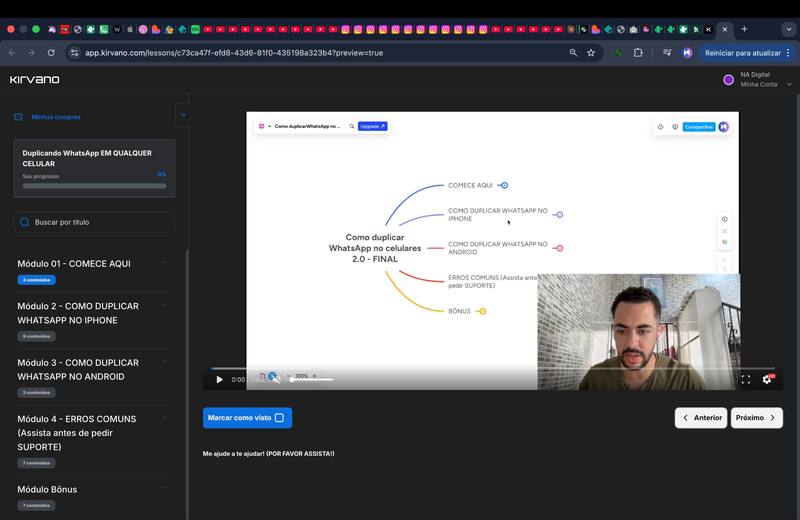Close the active Kirvano tab
800x520 pixels.
click(724, 30)
